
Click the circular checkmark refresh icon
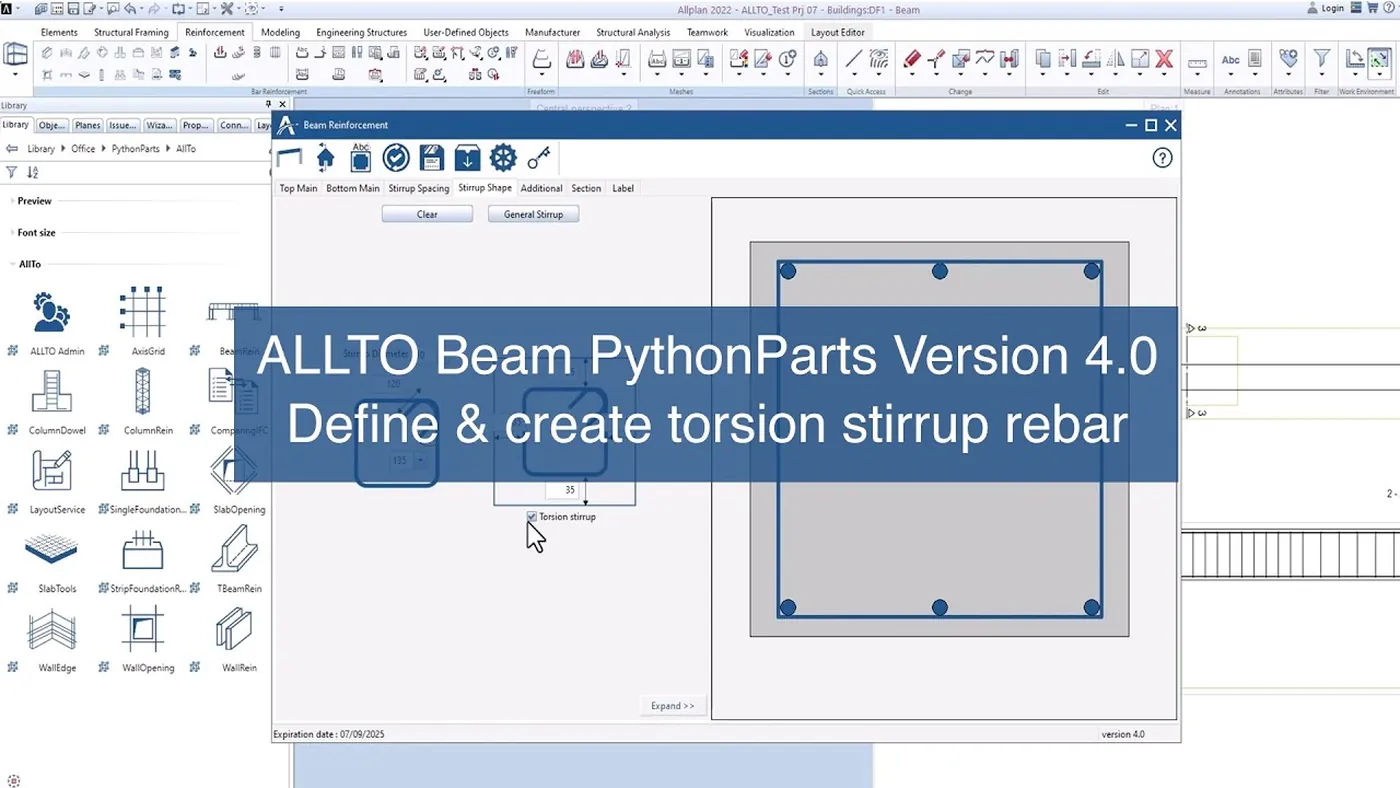tap(396, 158)
